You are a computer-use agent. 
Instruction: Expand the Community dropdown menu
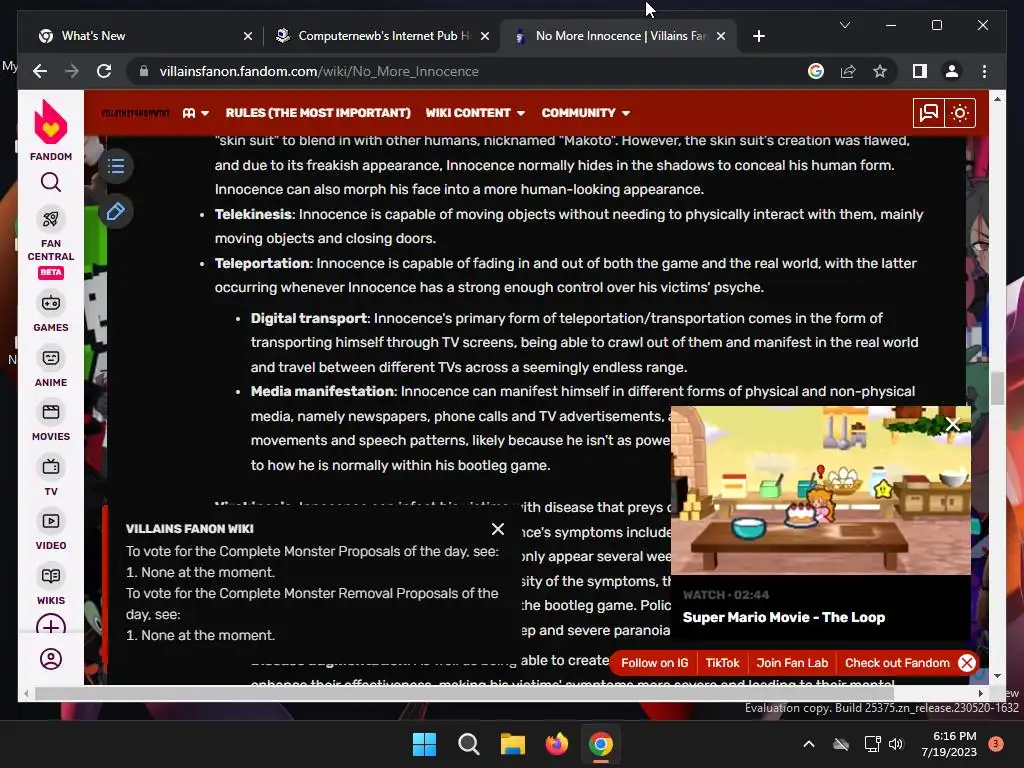pyautogui.click(x=586, y=113)
